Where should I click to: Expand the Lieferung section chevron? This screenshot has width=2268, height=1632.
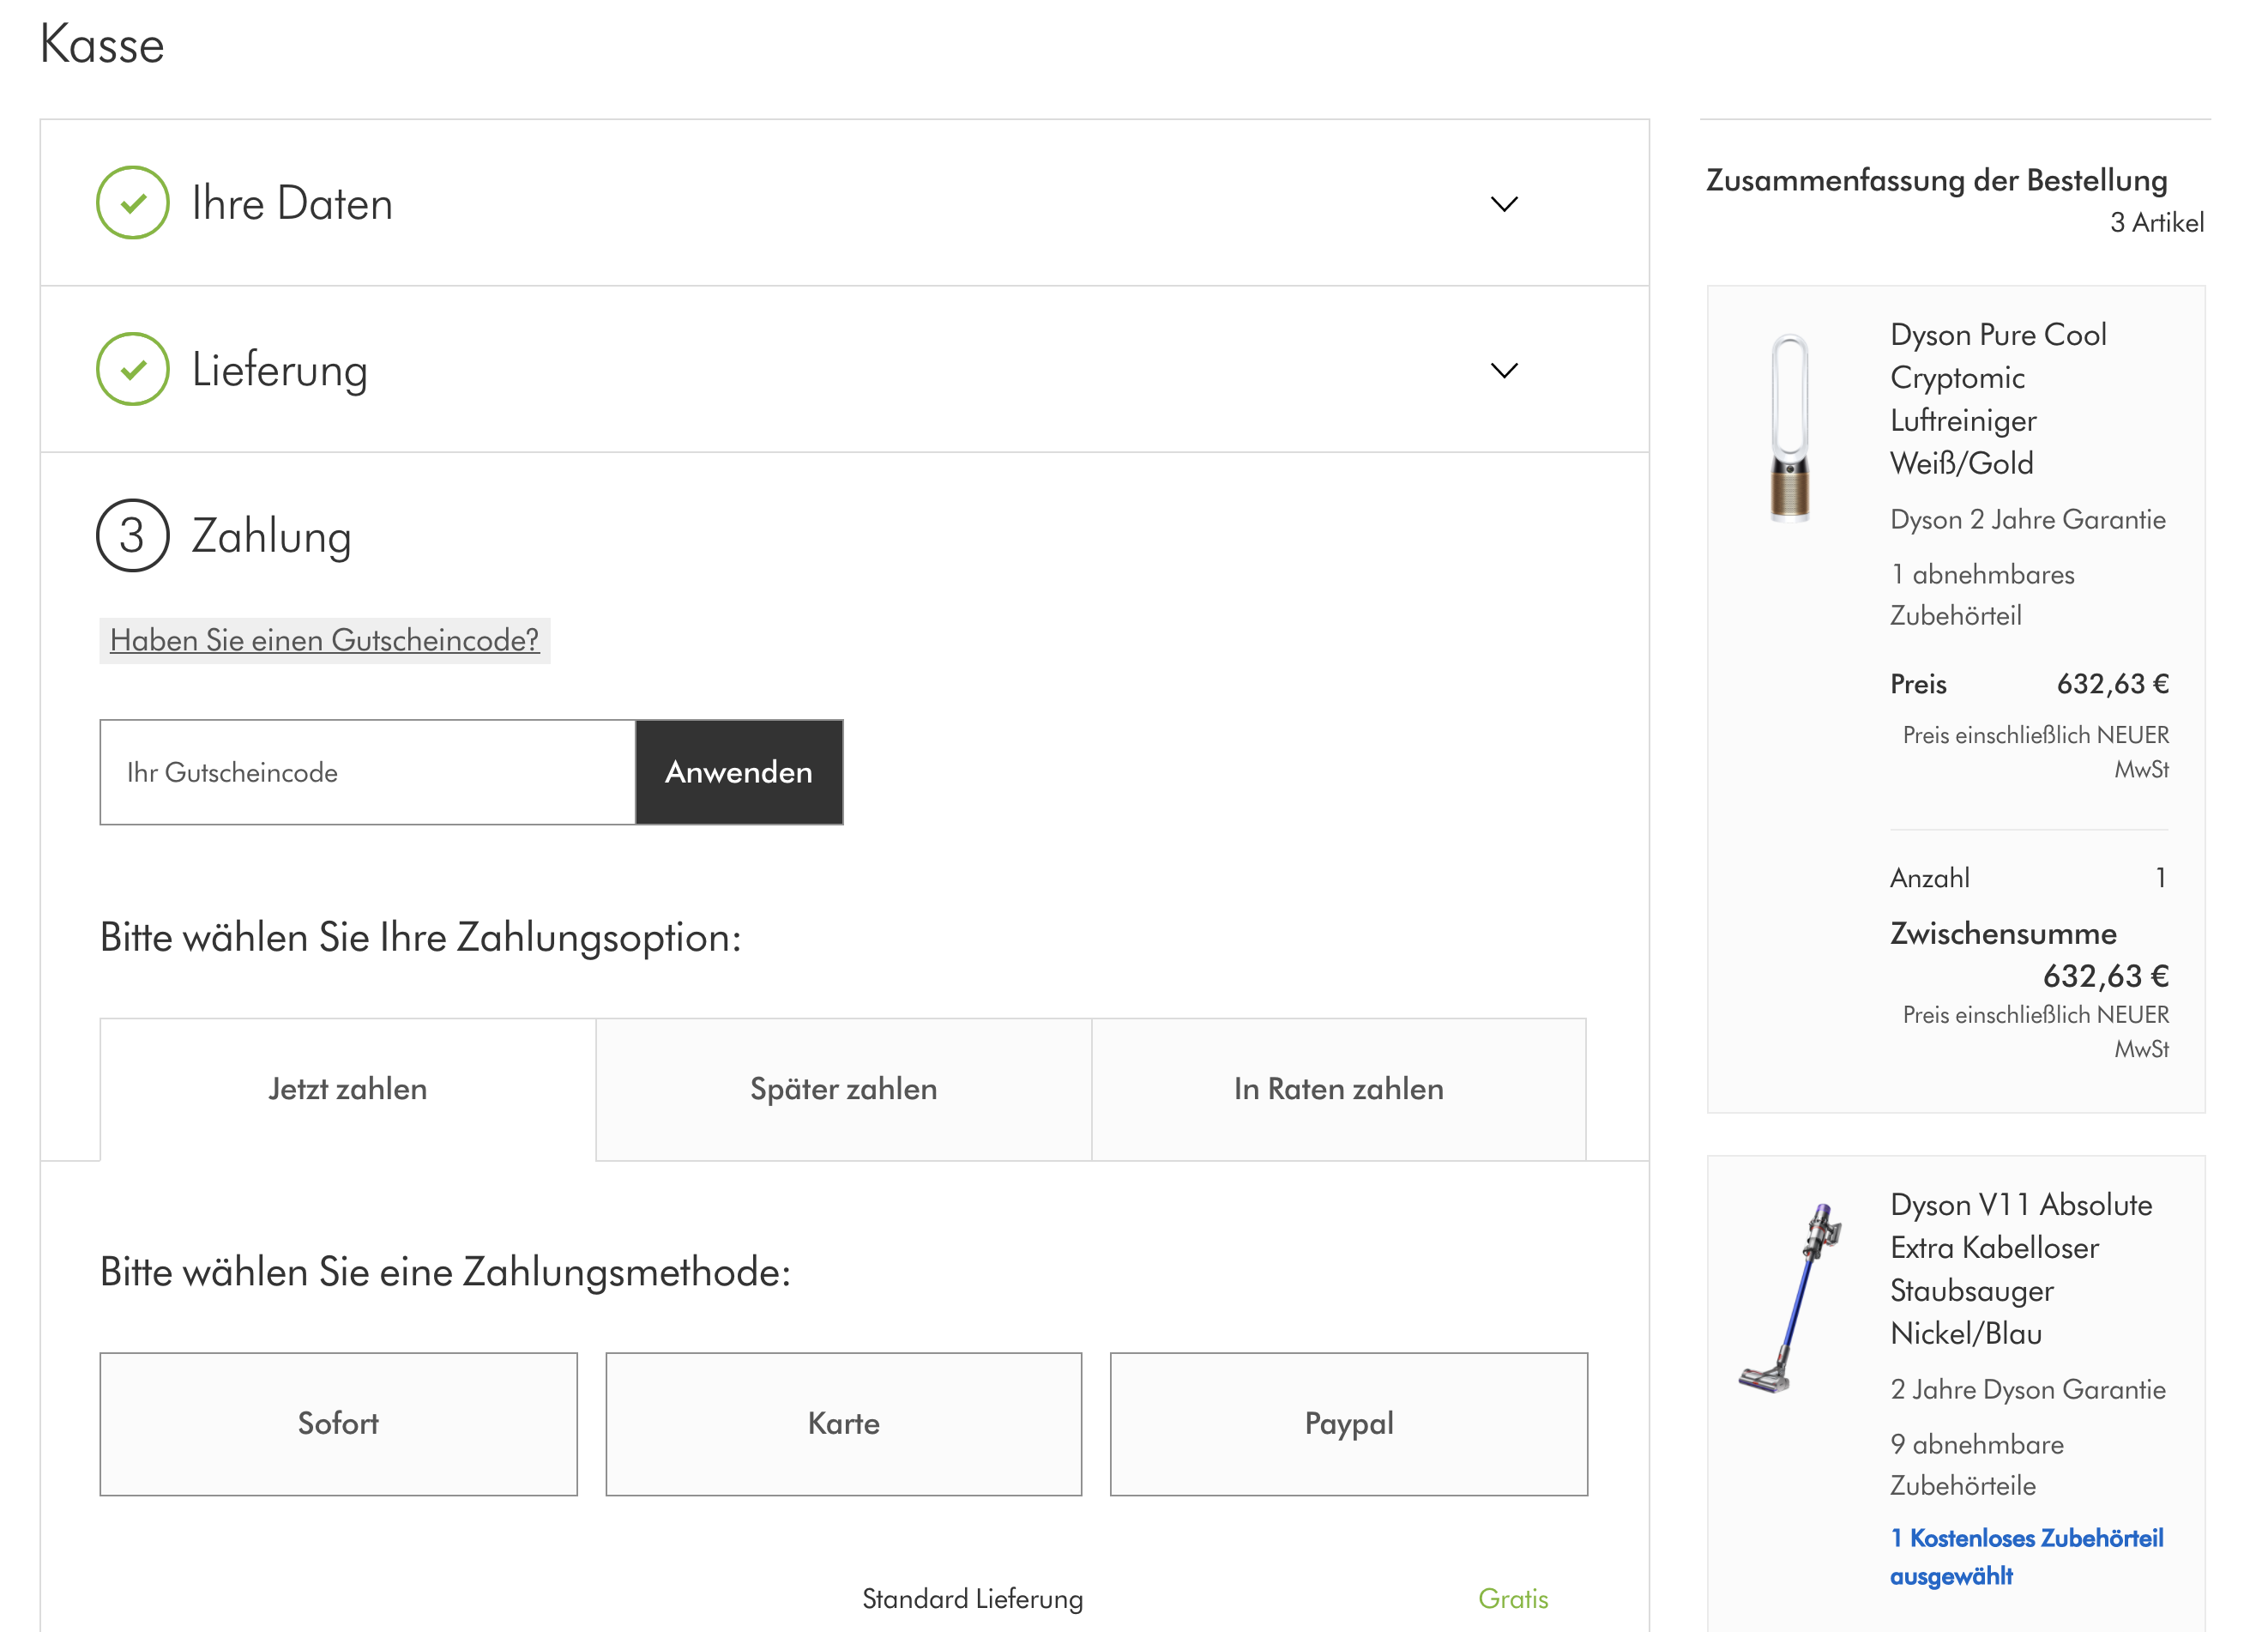(x=1504, y=371)
